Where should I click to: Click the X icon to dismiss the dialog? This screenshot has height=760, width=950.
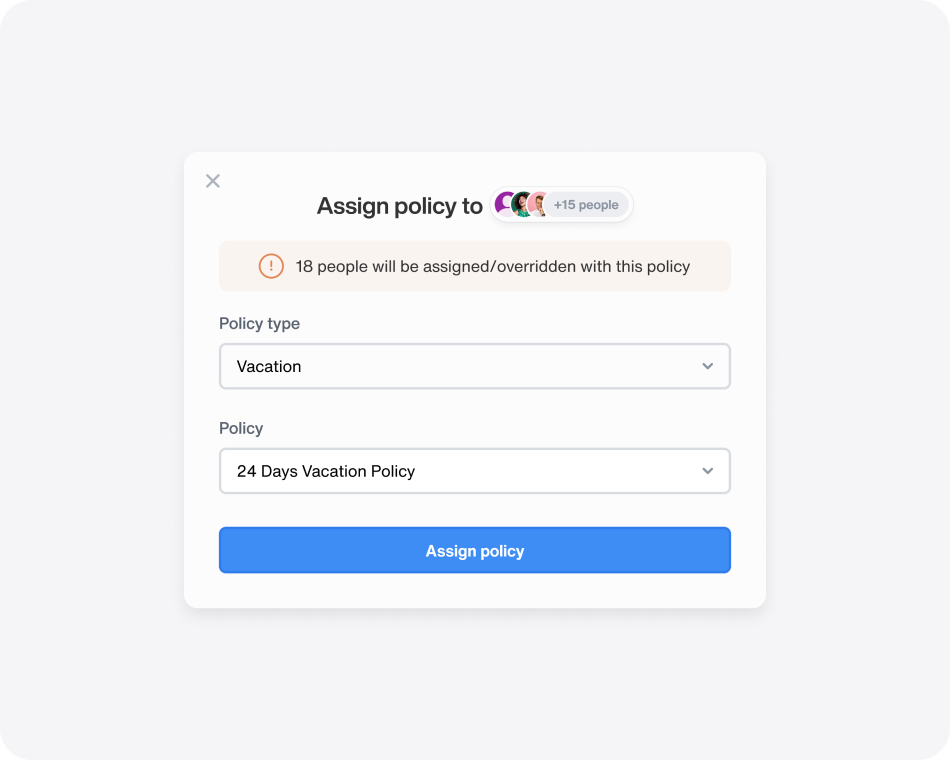click(212, 181)
